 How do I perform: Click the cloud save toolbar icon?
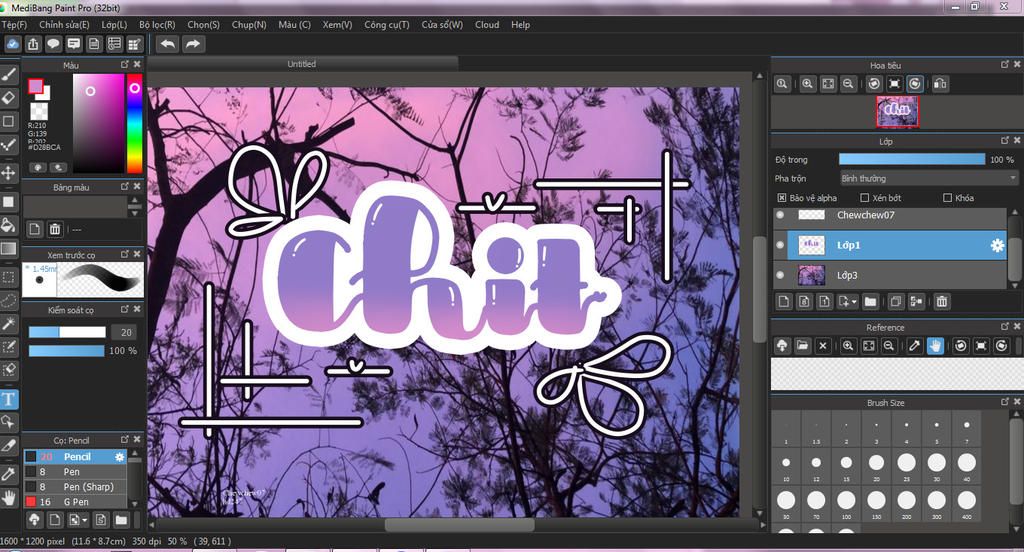click(12, 44)
